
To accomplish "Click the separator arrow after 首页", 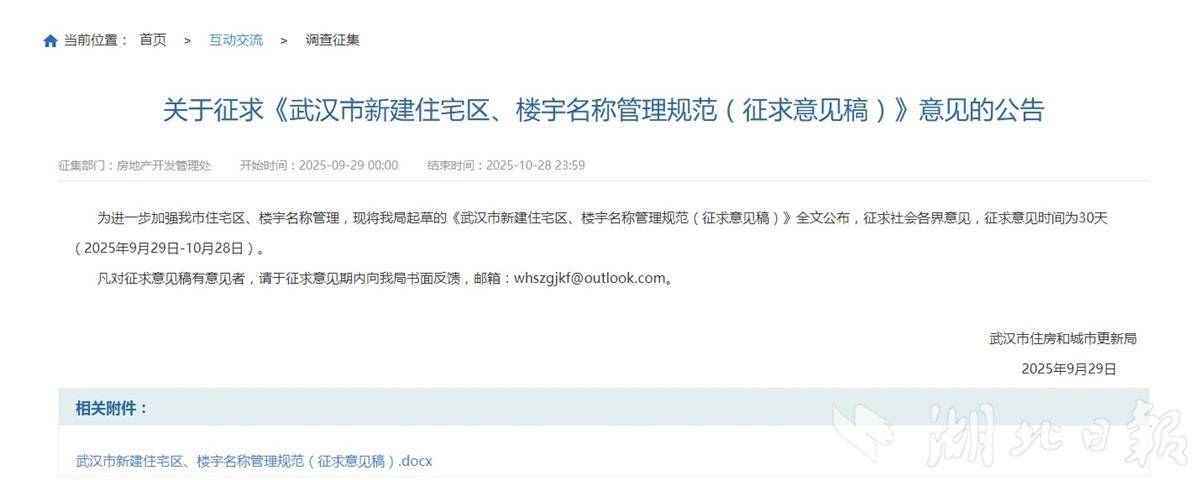I will click(x=187, y=40).
